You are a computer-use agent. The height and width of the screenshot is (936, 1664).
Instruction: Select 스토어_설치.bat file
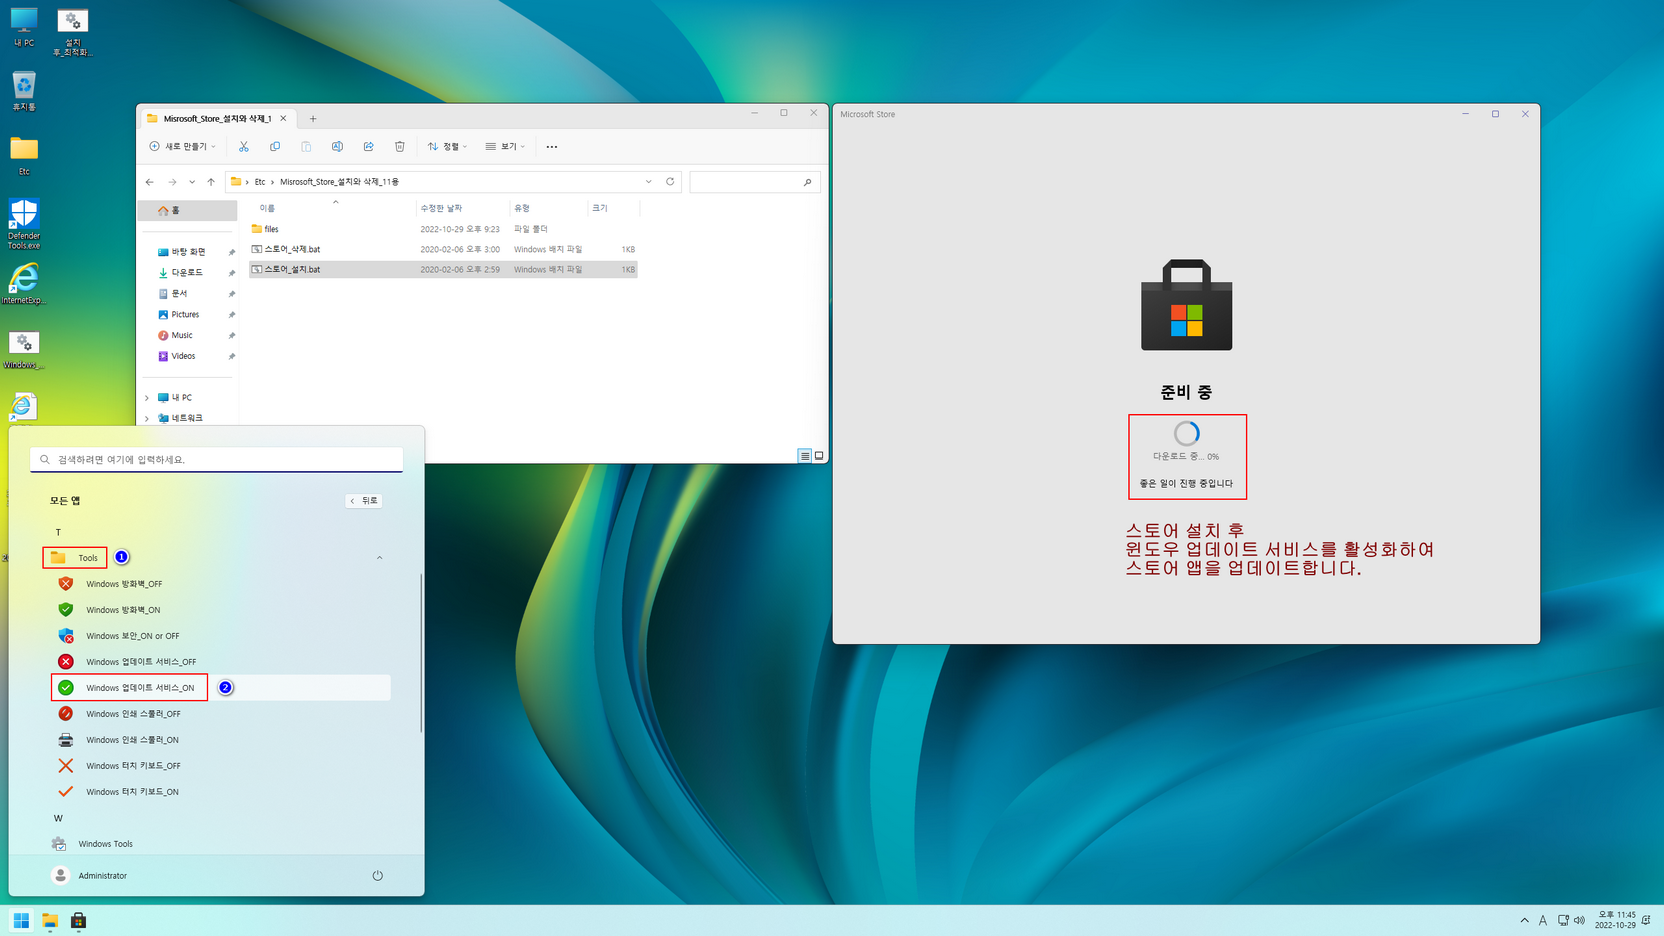click(443, 269)
